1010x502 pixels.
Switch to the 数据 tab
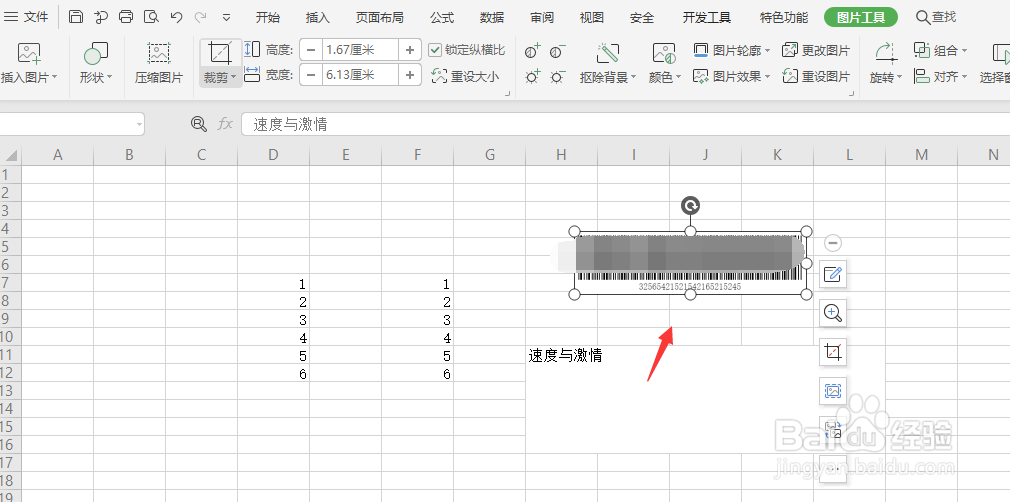tap(492, 17)
